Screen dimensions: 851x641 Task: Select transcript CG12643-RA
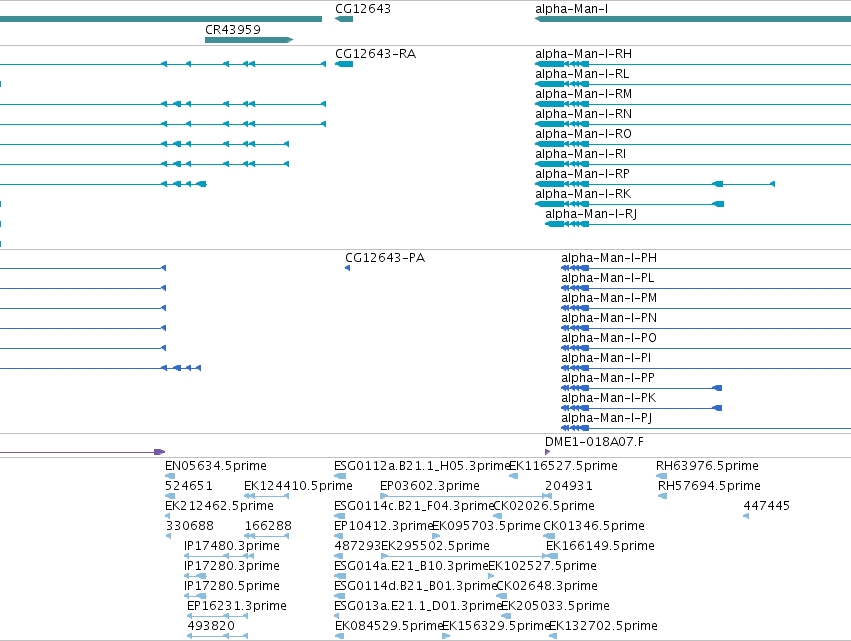pyautogui.click(x=376, y=54)
